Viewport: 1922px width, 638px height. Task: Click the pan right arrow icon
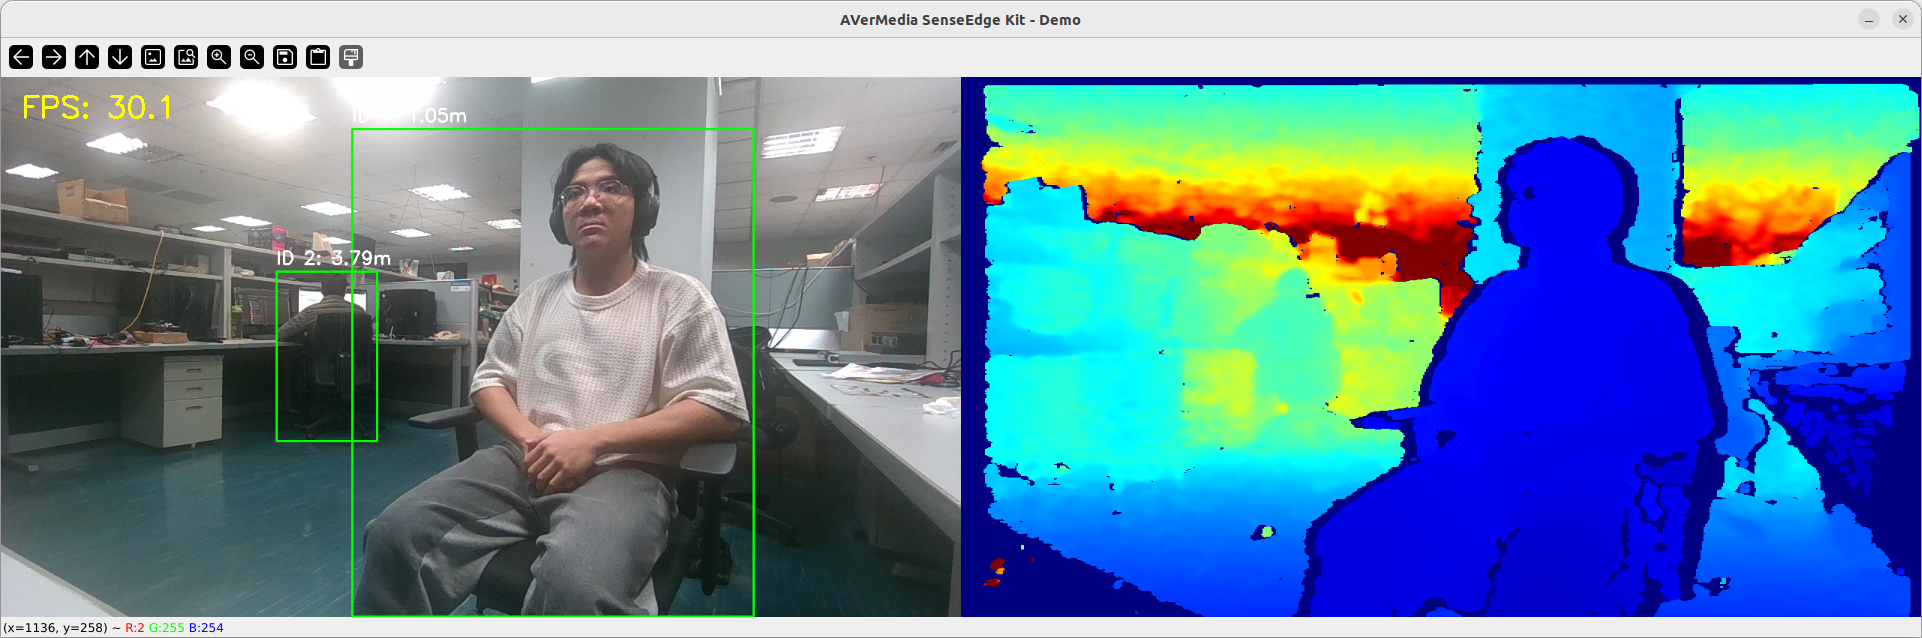coord(54,57)
